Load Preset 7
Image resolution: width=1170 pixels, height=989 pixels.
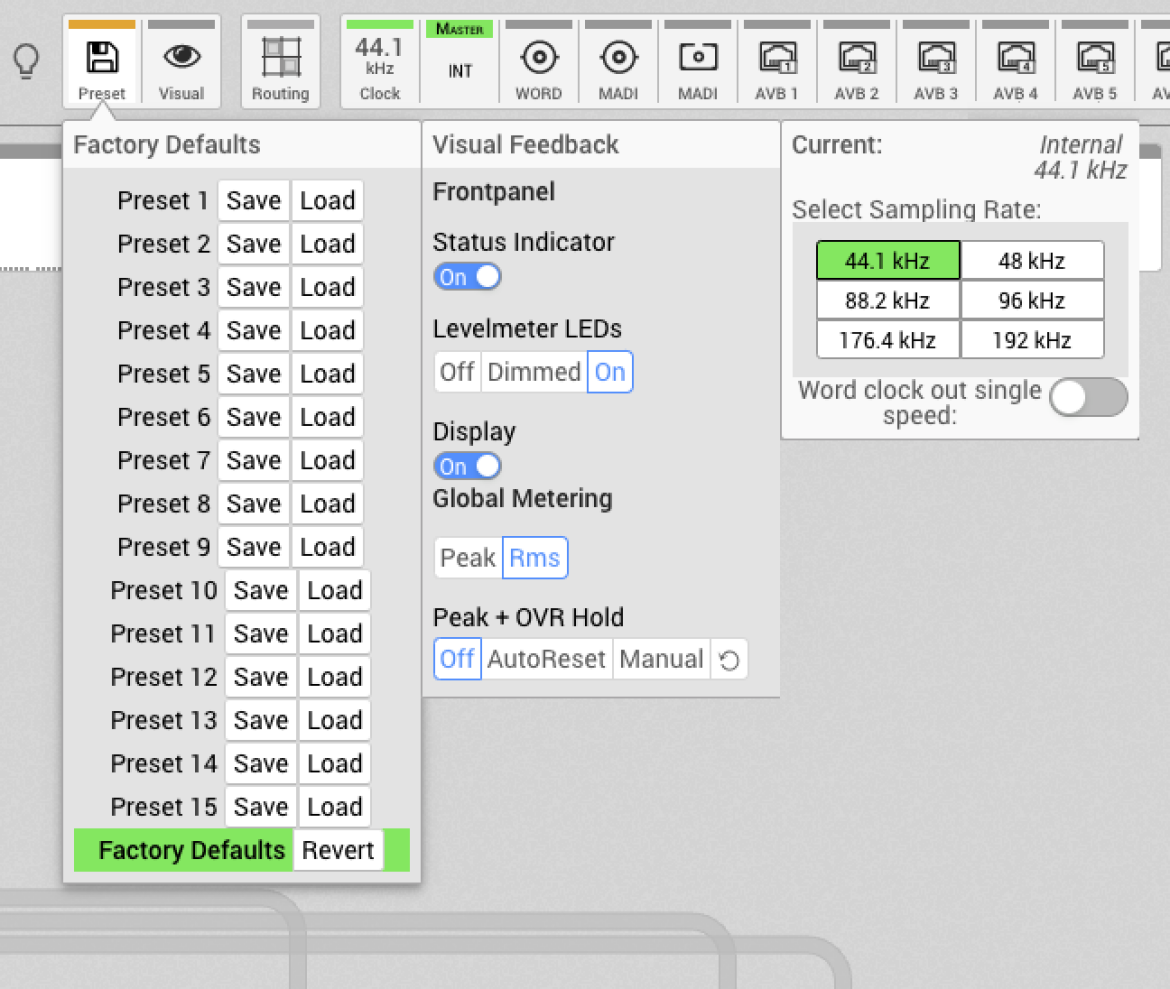click(x=327, y=461)
